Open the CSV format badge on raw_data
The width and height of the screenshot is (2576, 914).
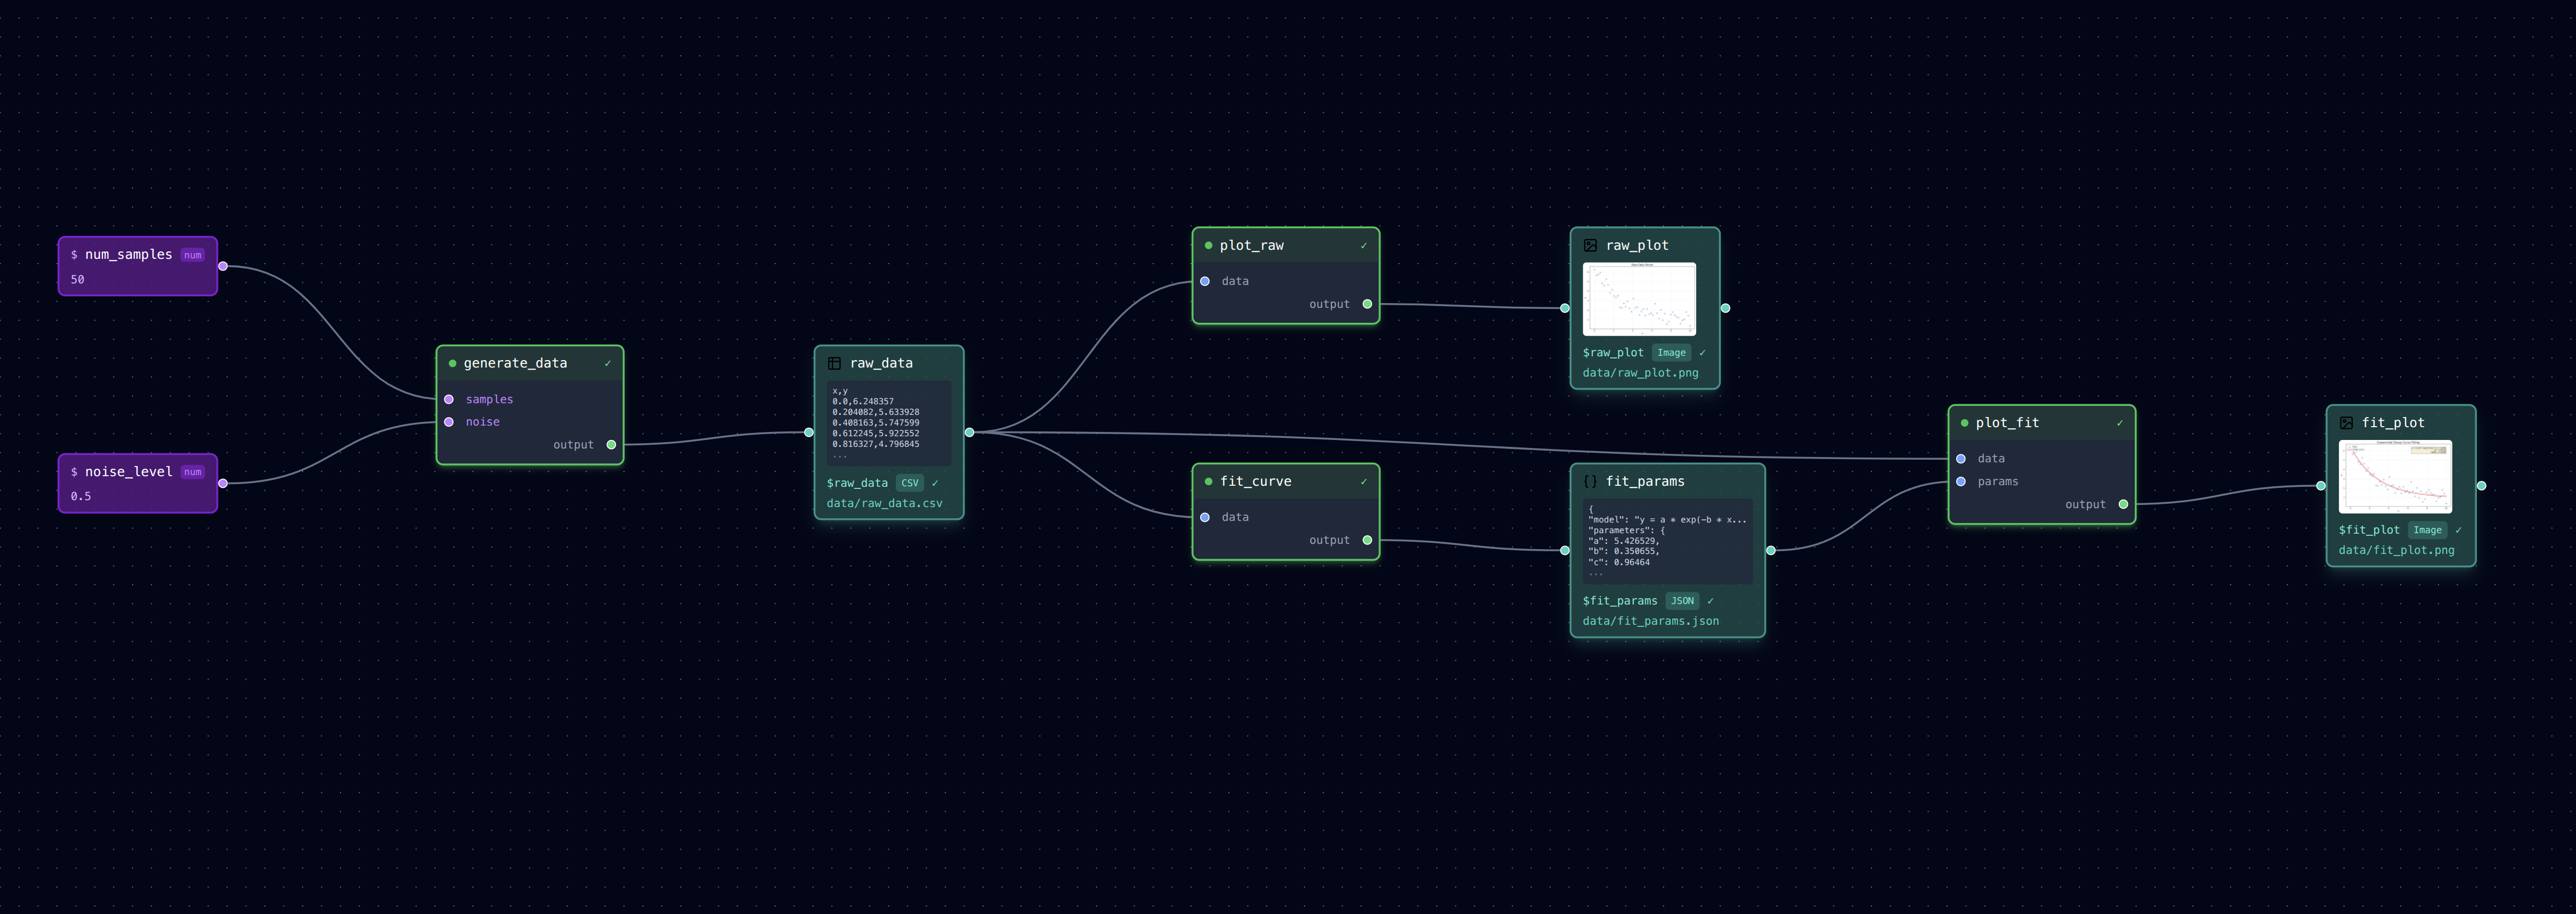tap(909, 482)
